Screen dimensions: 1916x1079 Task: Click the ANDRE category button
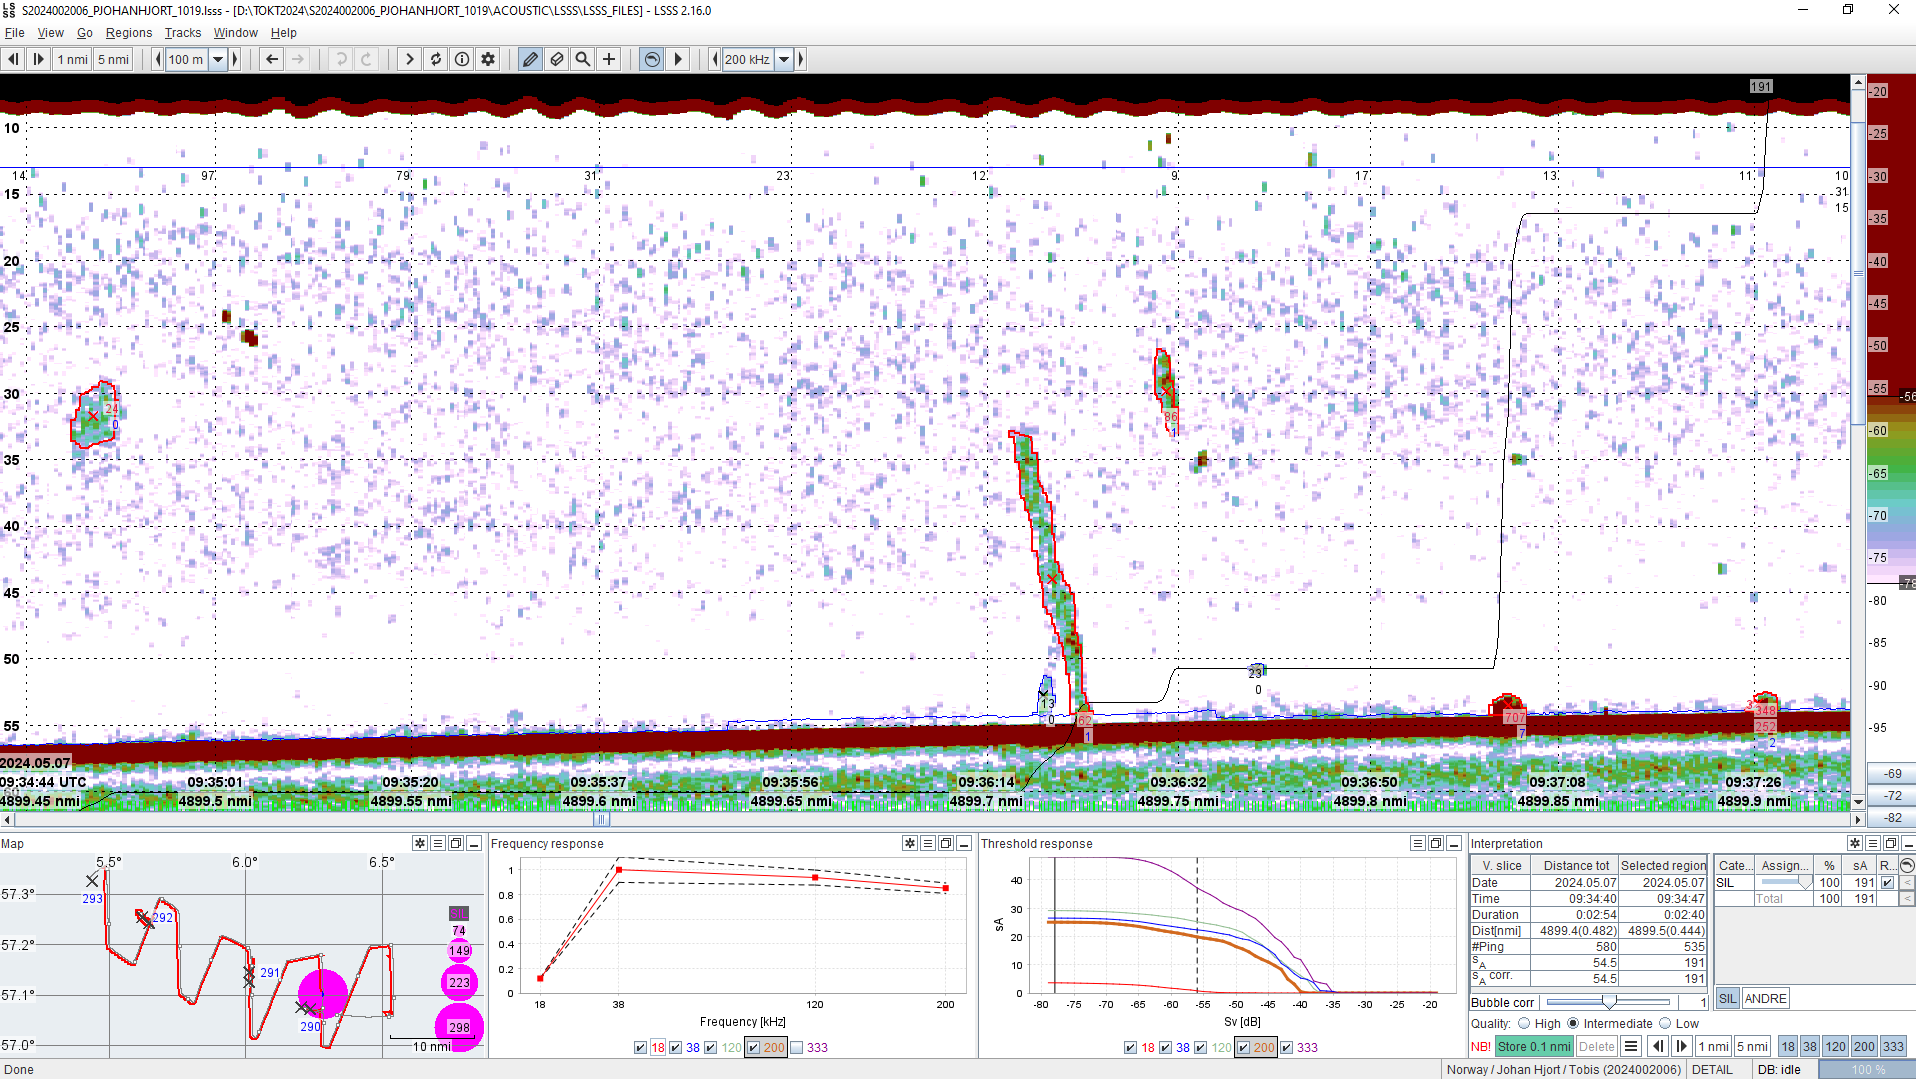pos(1765,998)
